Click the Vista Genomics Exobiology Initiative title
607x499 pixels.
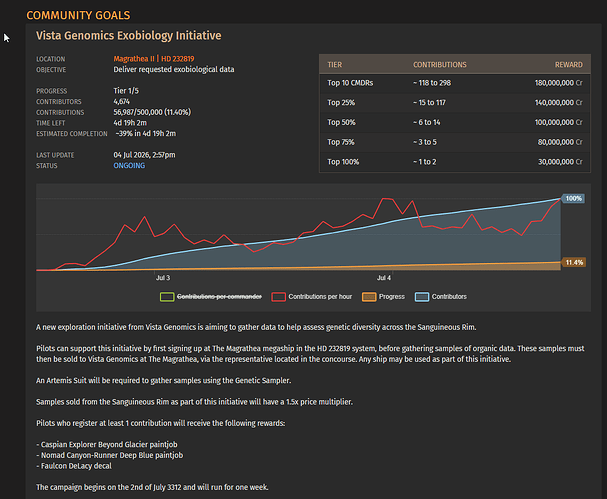tap(129, 36)
